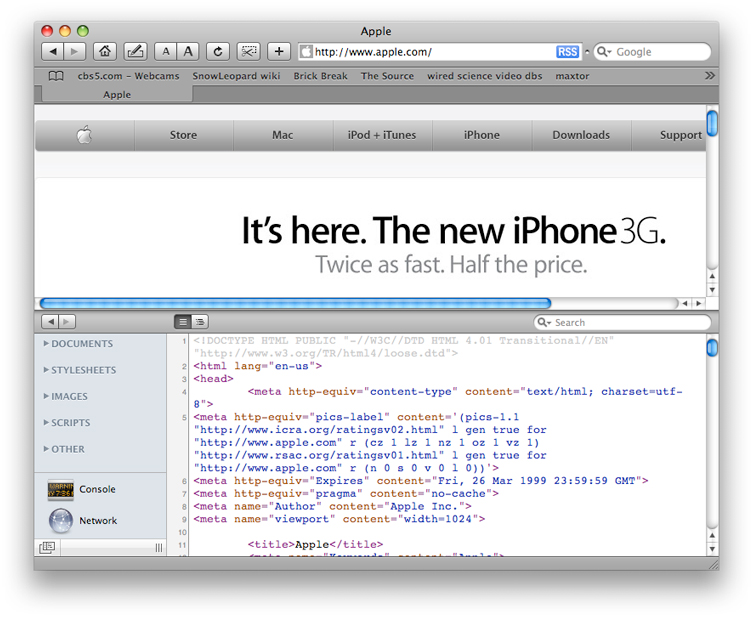The height and width of the screenshot is (617, 753).
Task: Make text bigger with large A
Action: [188, 51]
